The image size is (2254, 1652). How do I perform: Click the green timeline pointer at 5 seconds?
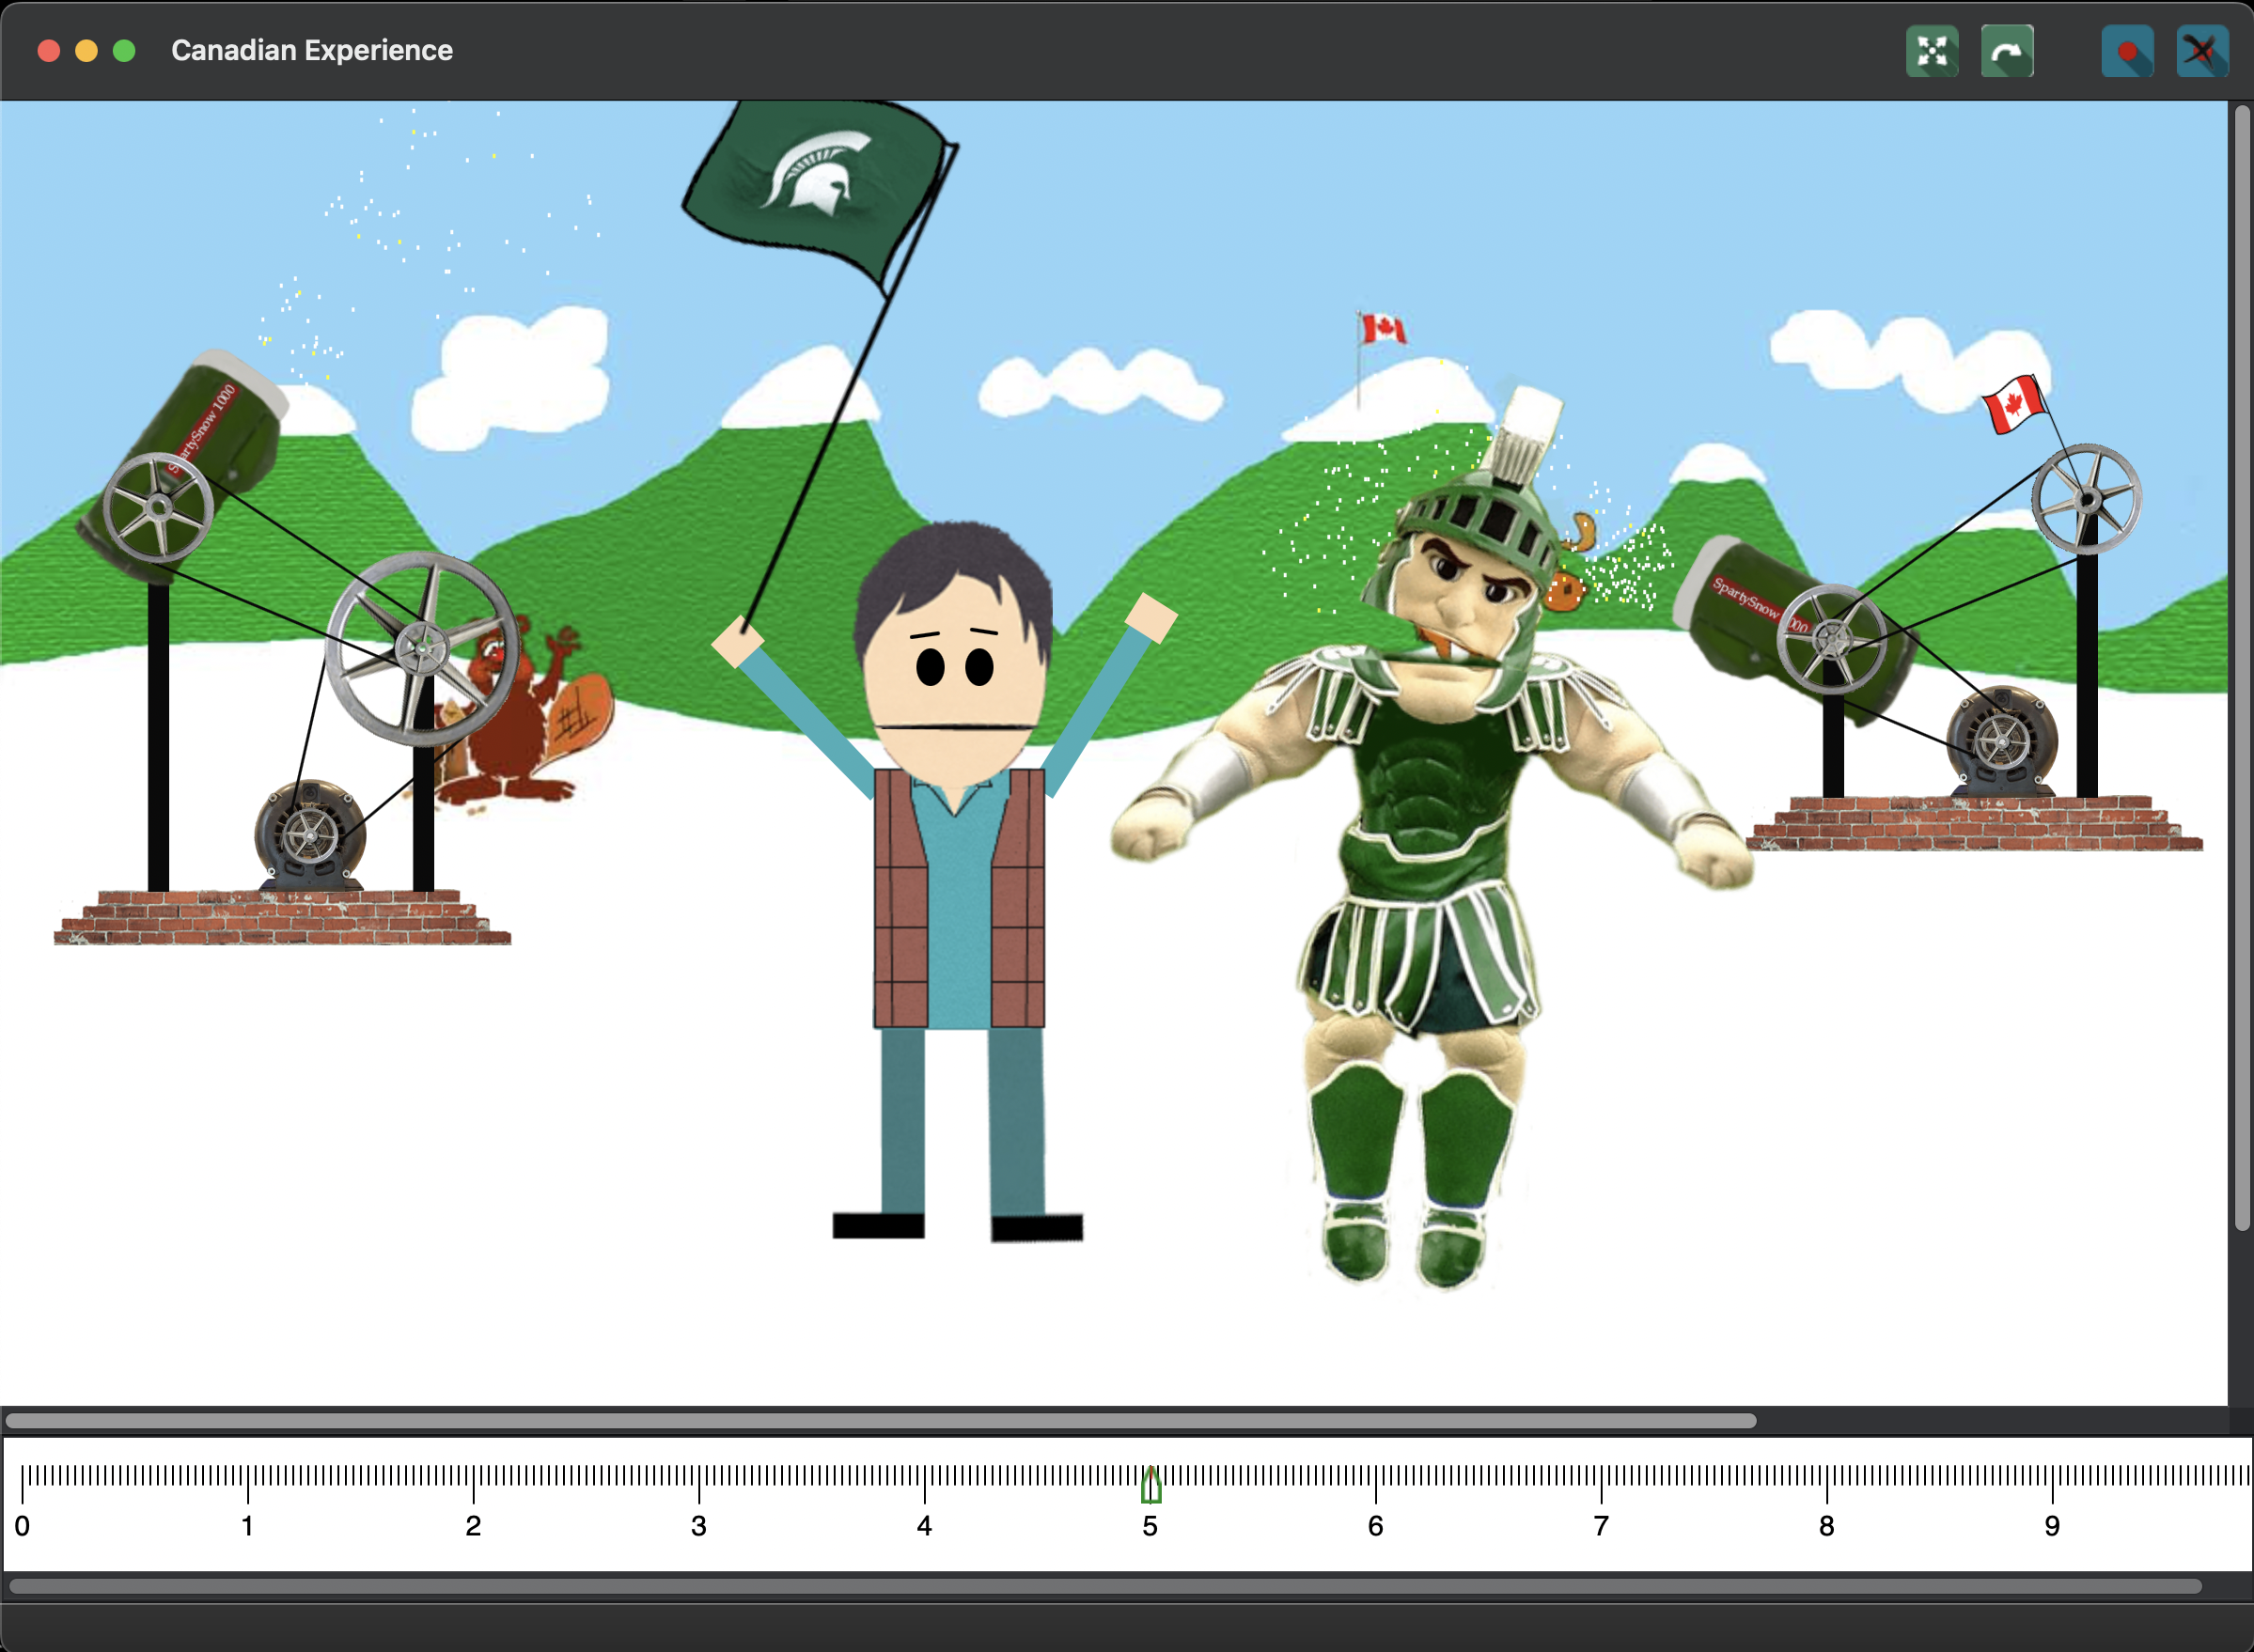1151,1484
